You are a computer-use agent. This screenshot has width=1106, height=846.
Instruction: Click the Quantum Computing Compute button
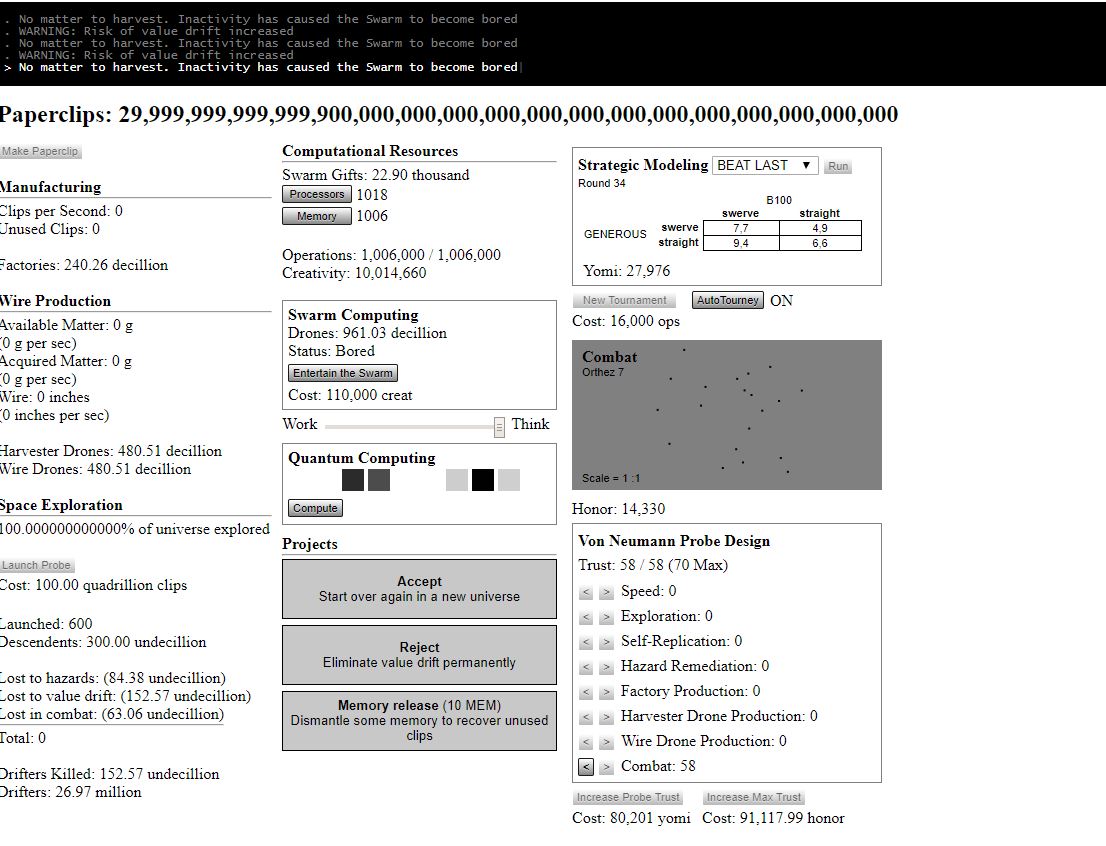(315, 508)
